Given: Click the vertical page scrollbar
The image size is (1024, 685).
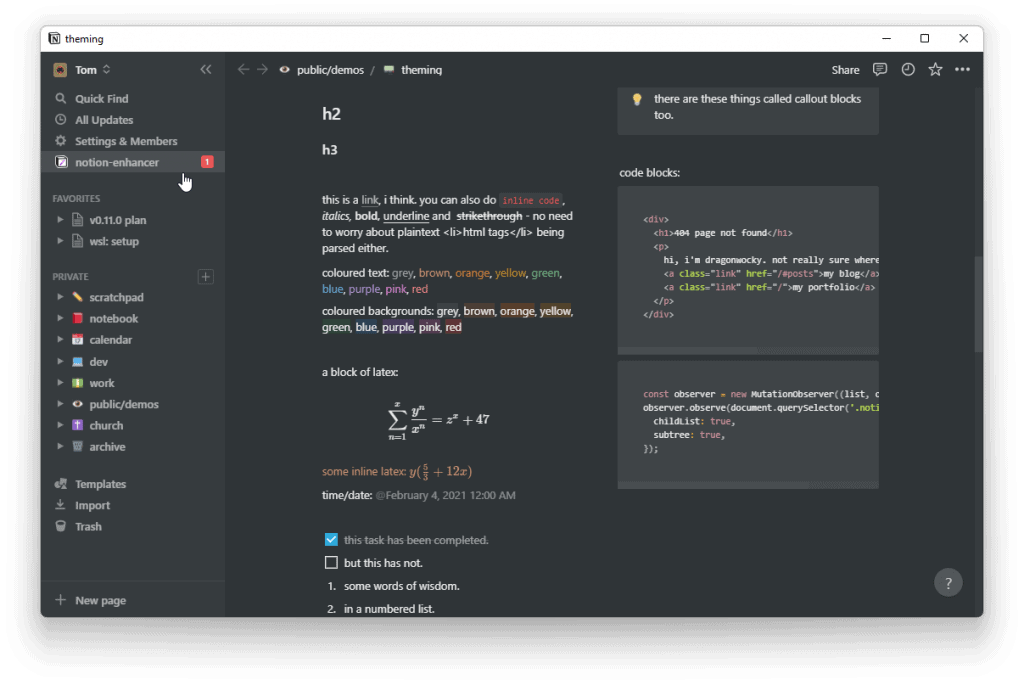Looking at the screenshot, I should tap(978, 302).
